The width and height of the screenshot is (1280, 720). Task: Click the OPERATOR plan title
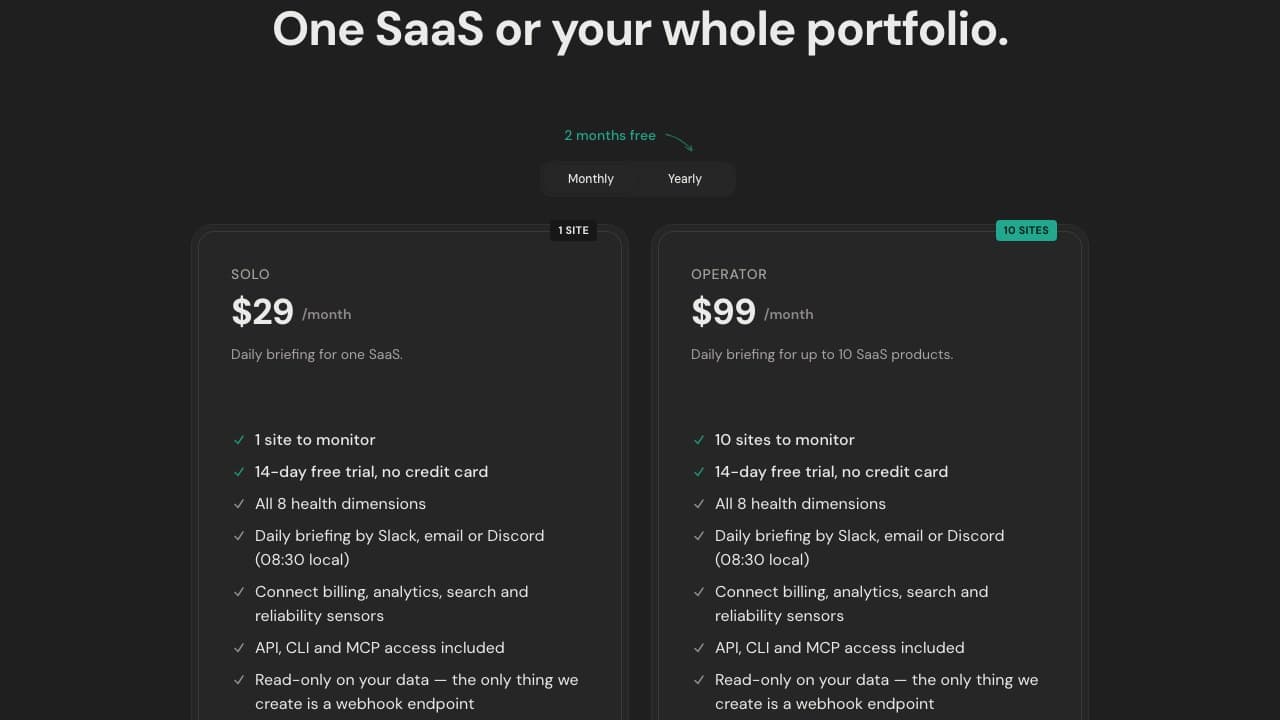(x=729, y=274)
